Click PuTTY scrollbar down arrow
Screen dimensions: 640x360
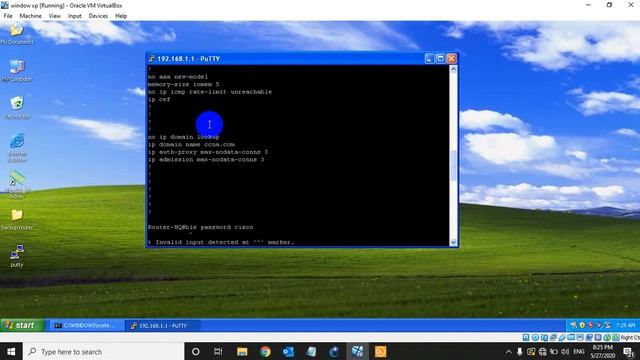[x=453, y=242]
